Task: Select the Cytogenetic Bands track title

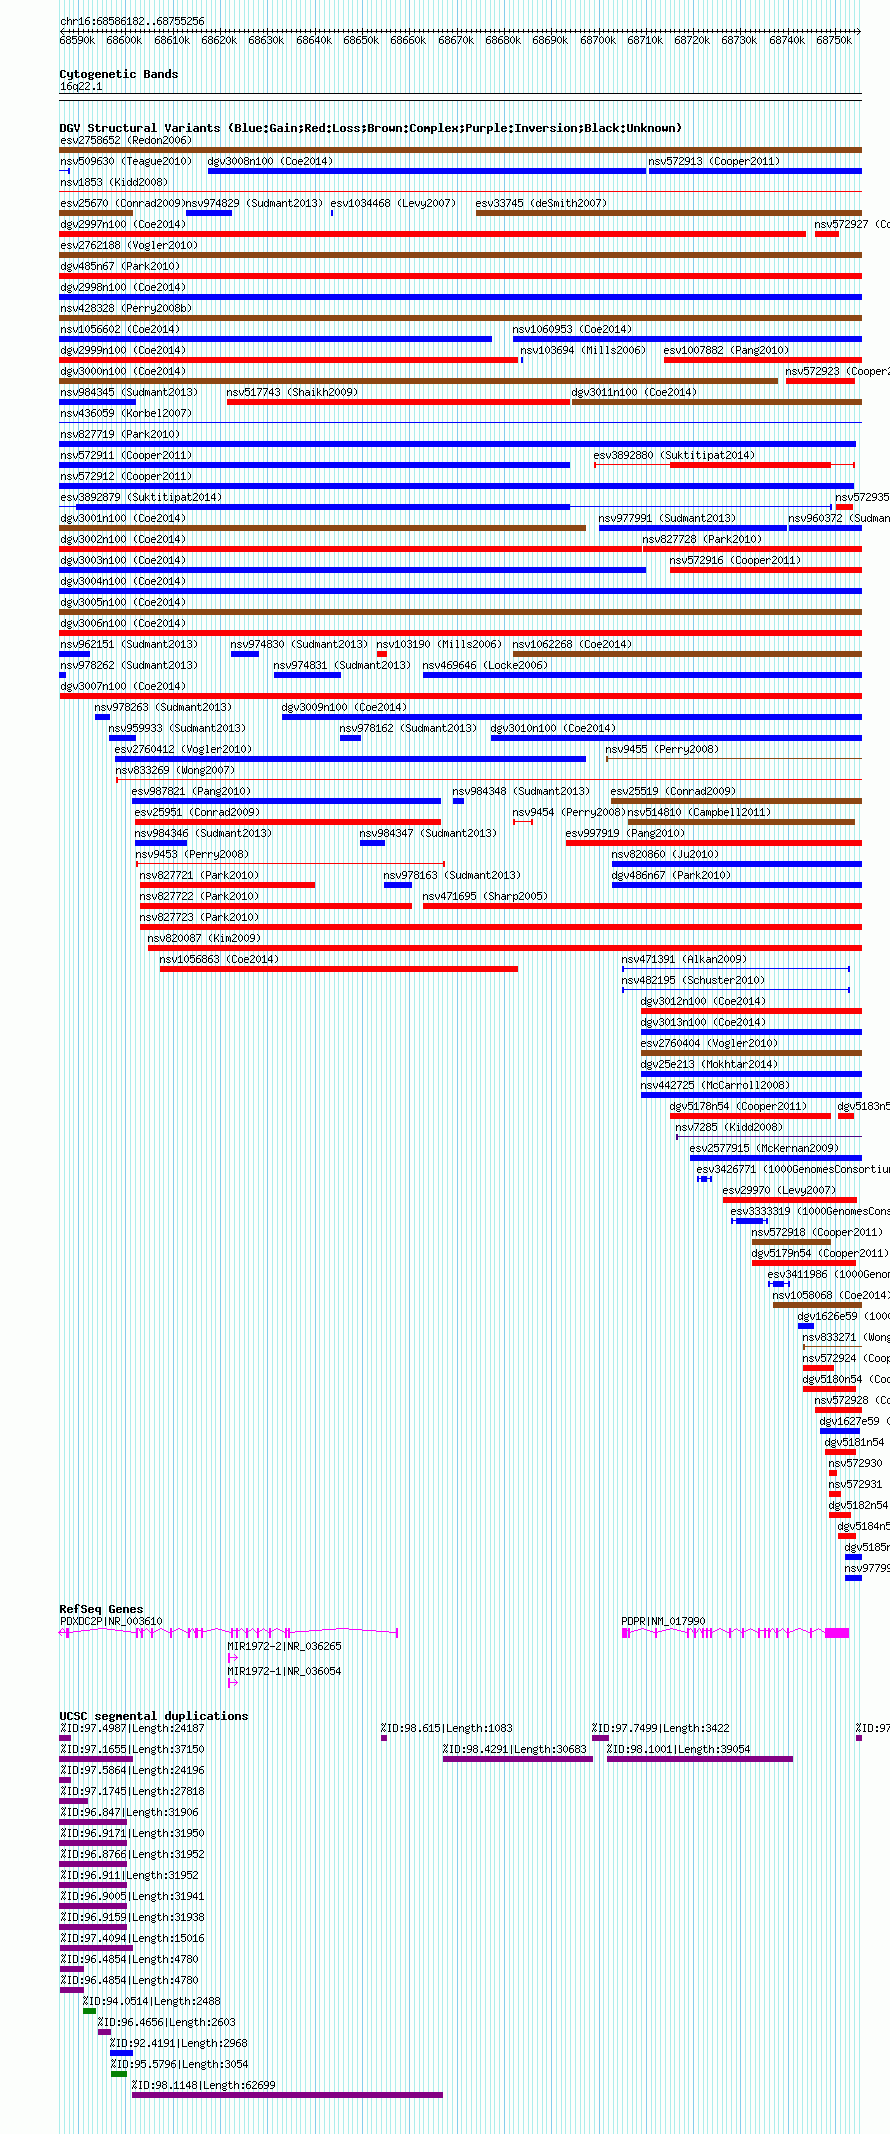Action: point(119,74)
